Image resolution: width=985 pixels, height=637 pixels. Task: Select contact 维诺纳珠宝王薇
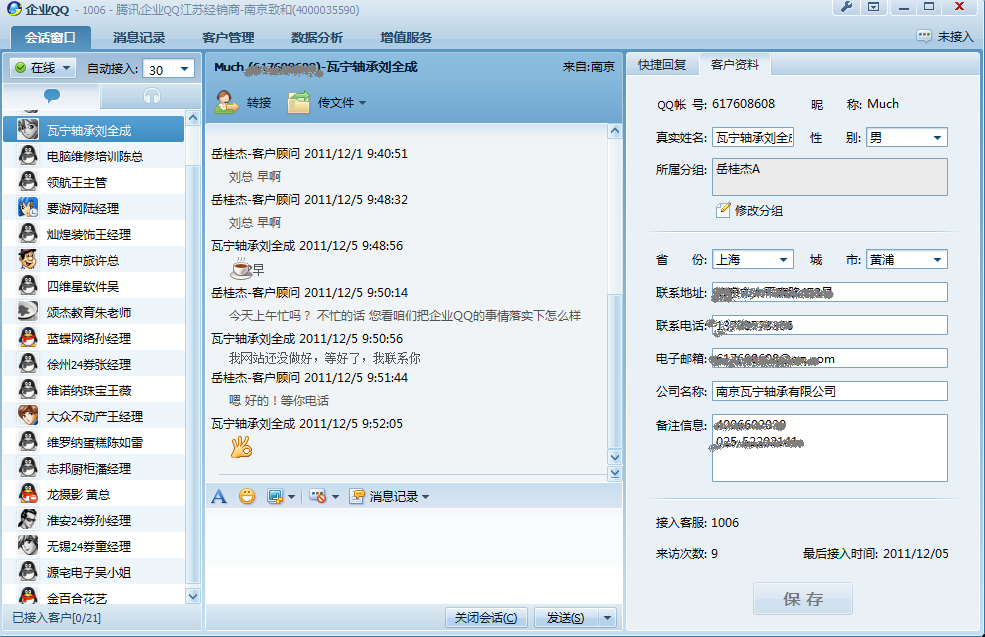click(x=94, y=390)
